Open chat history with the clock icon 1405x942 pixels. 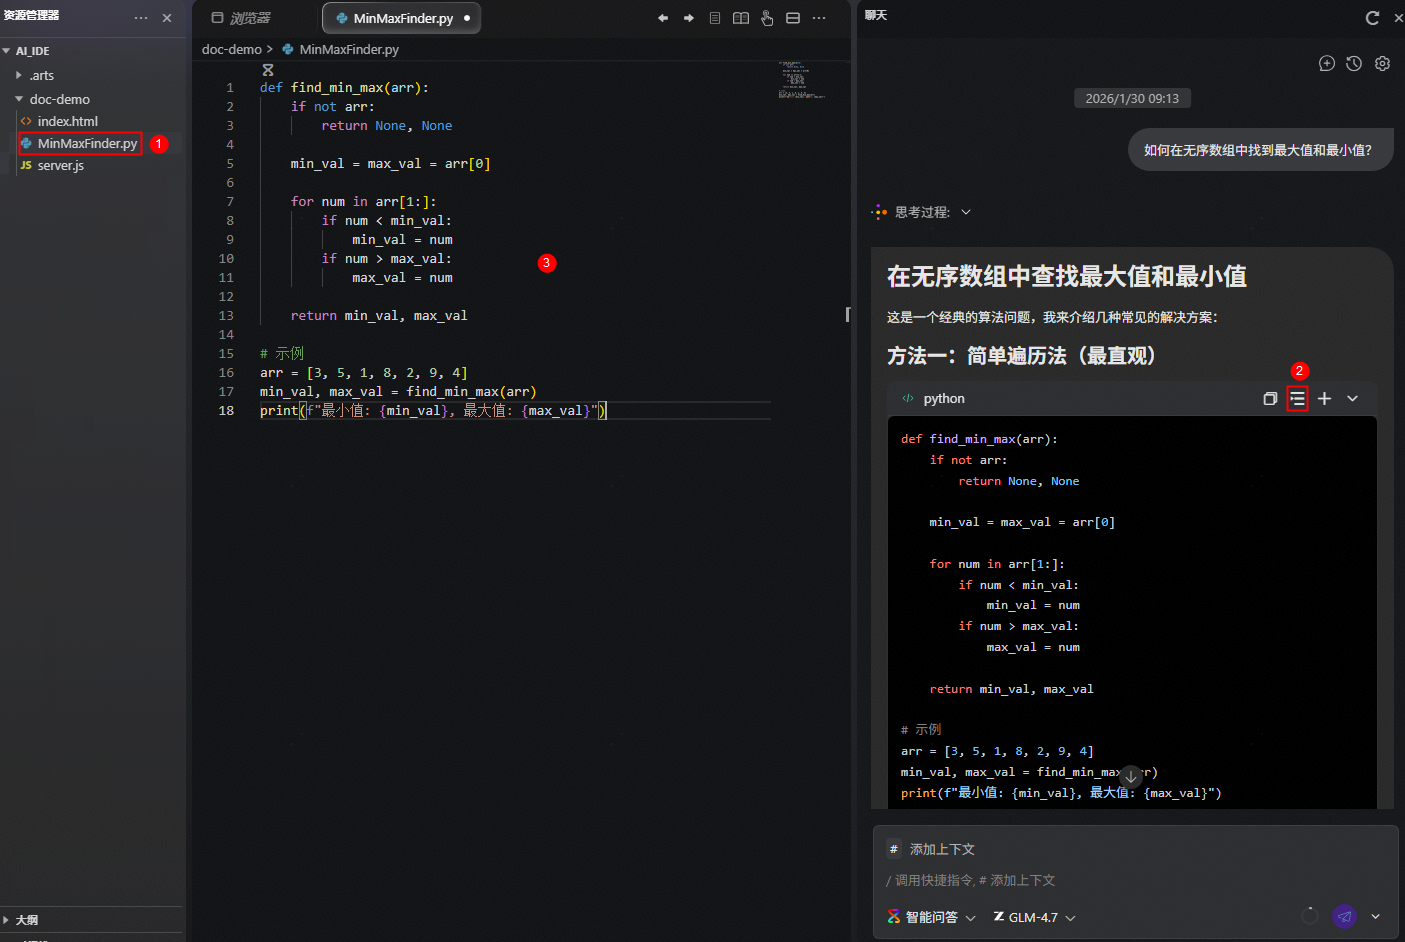pos(1354,63)
